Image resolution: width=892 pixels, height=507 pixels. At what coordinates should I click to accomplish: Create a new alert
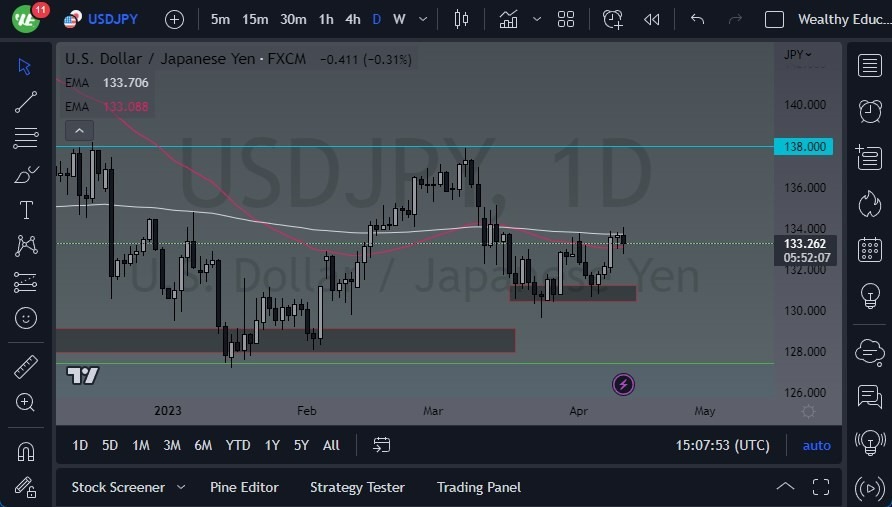(613, 19)
